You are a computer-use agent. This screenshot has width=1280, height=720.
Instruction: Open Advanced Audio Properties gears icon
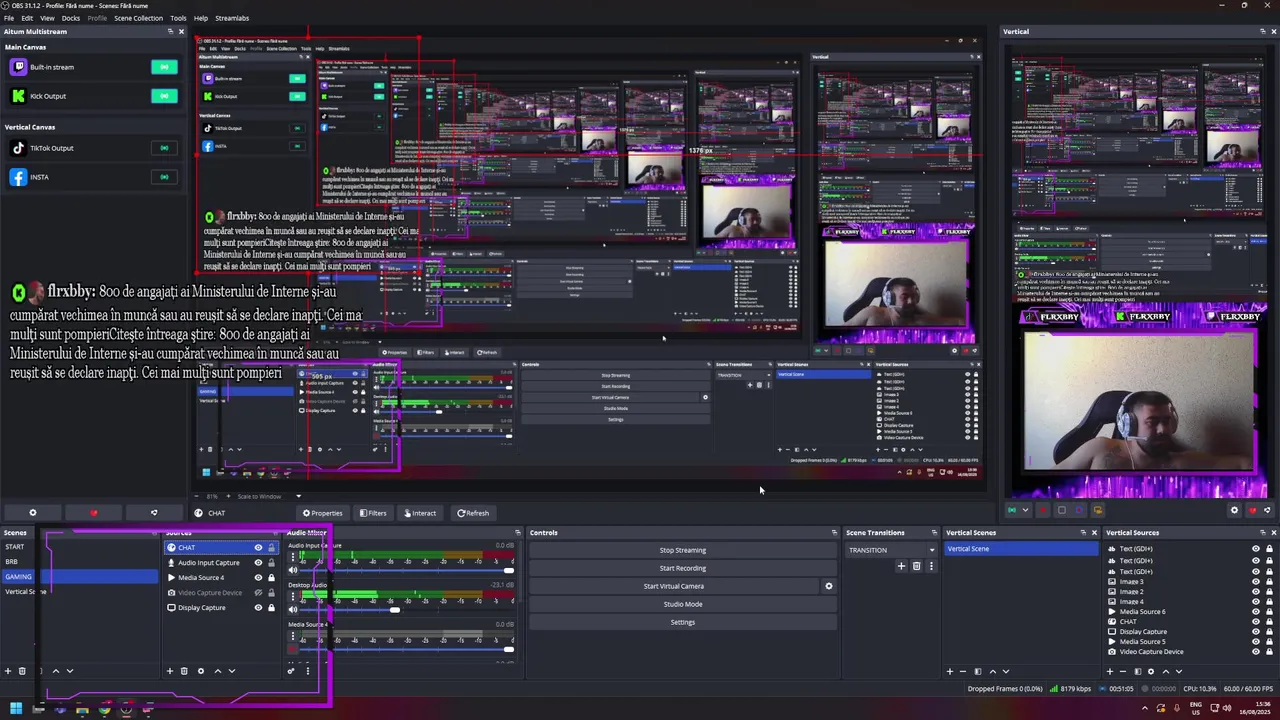point(292,671)
